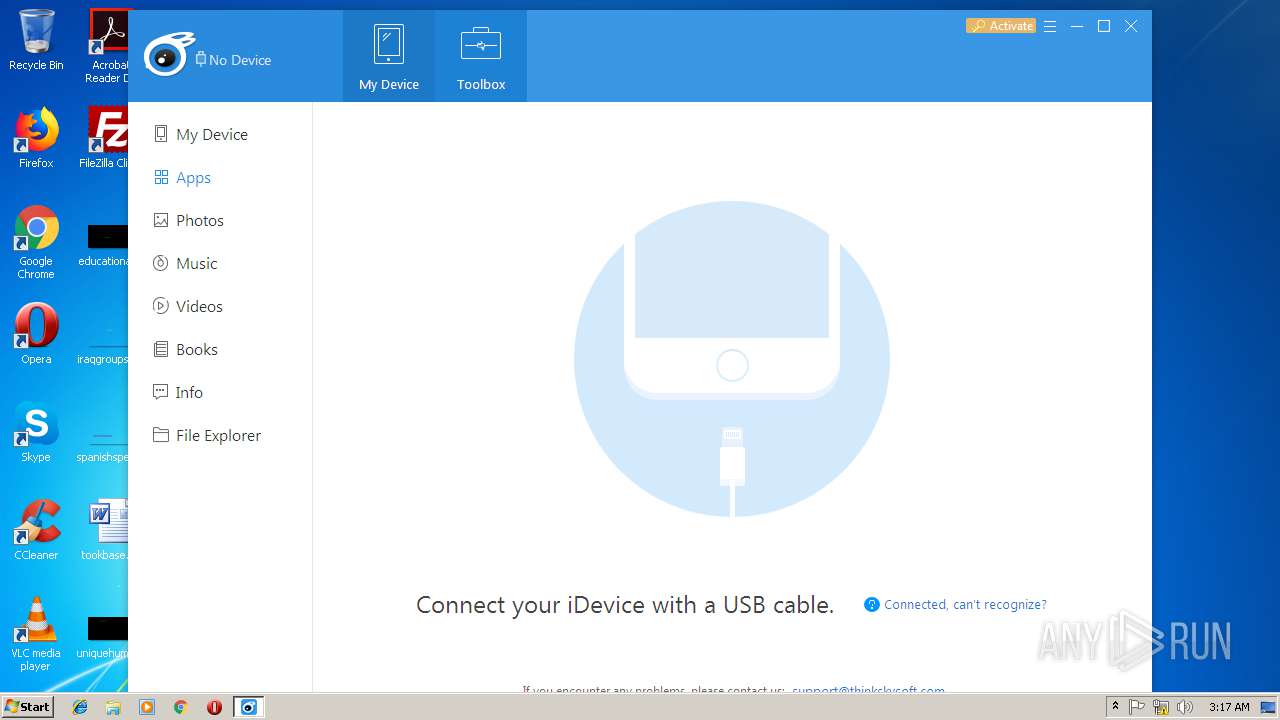Click the Videos play icon

tap(160, 306)
